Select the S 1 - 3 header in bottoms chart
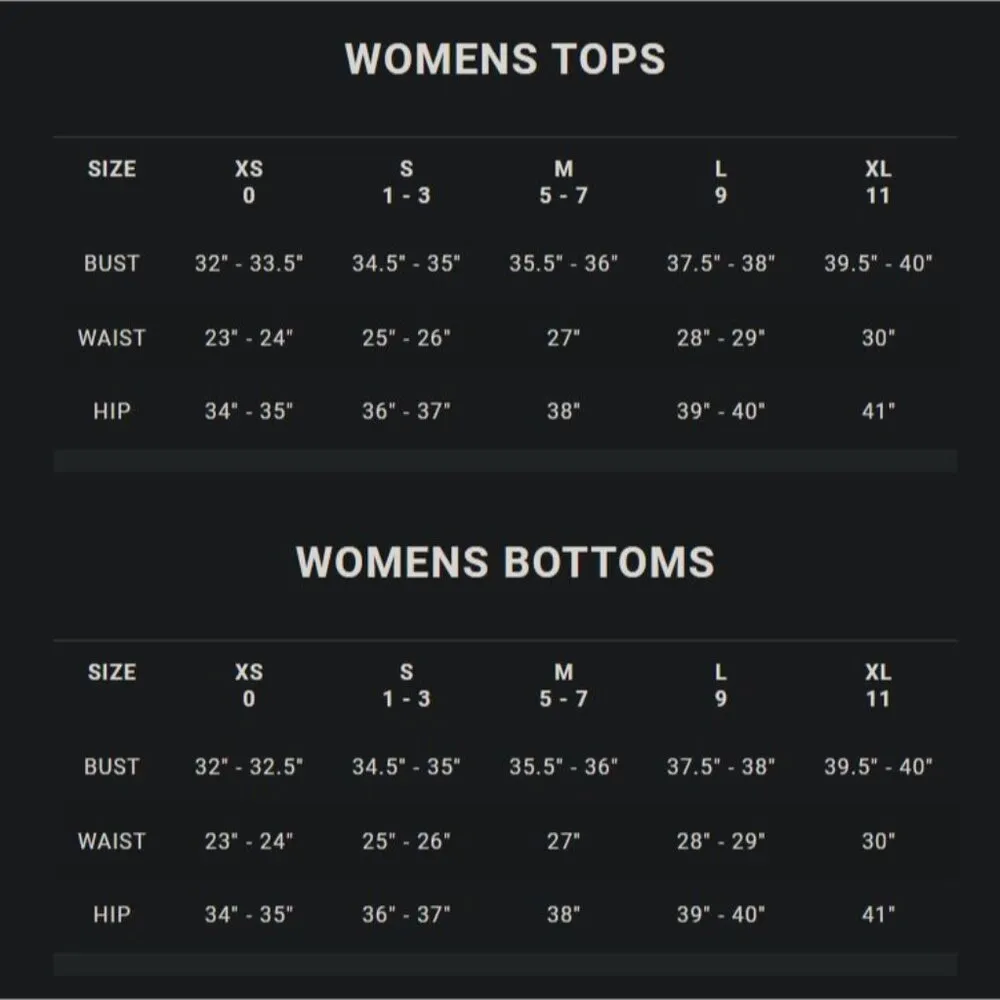The image size is (1000, 1000). 406,685
